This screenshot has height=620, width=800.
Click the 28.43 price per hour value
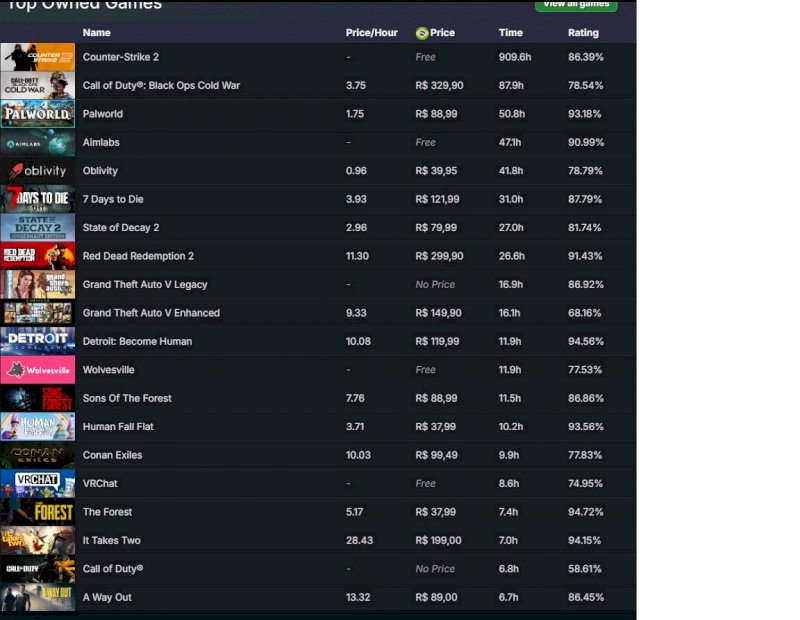(359, 540)
